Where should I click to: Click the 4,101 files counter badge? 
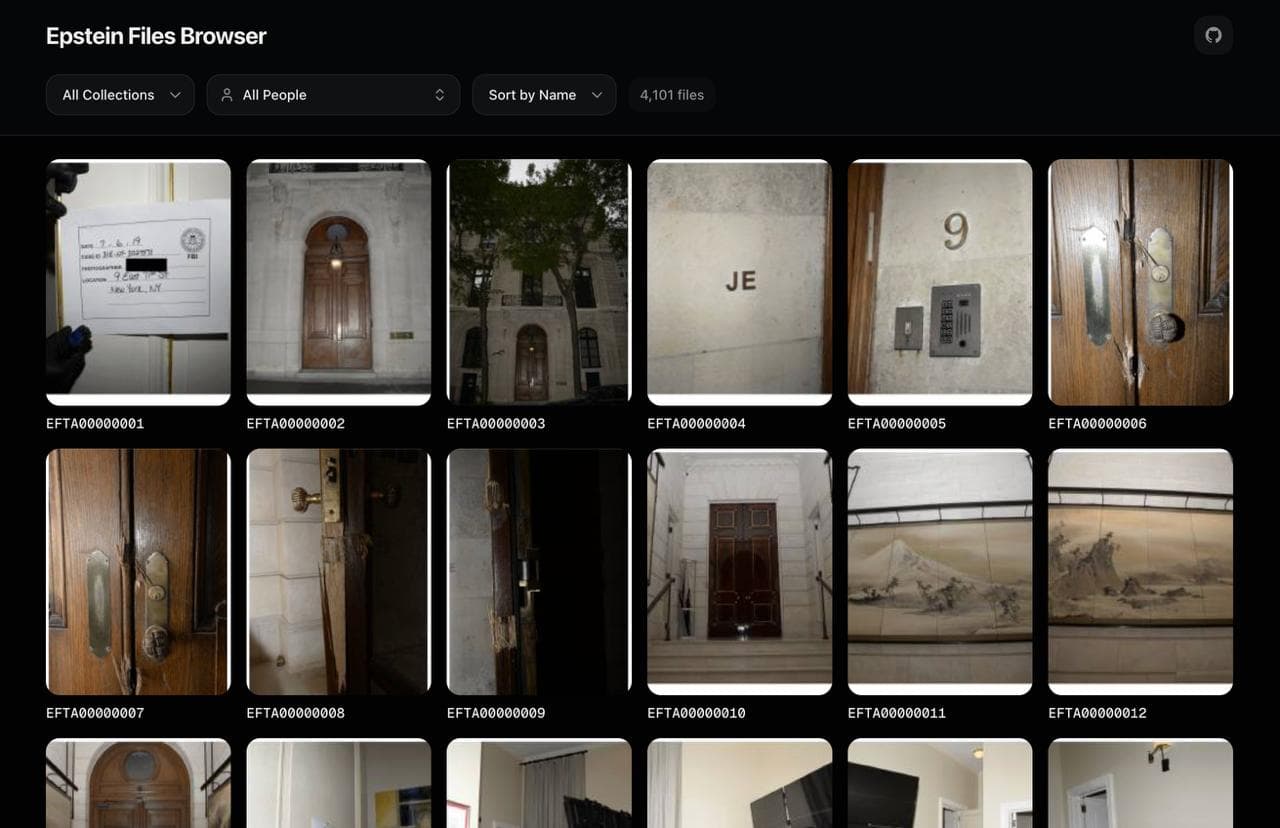(671, 94)
